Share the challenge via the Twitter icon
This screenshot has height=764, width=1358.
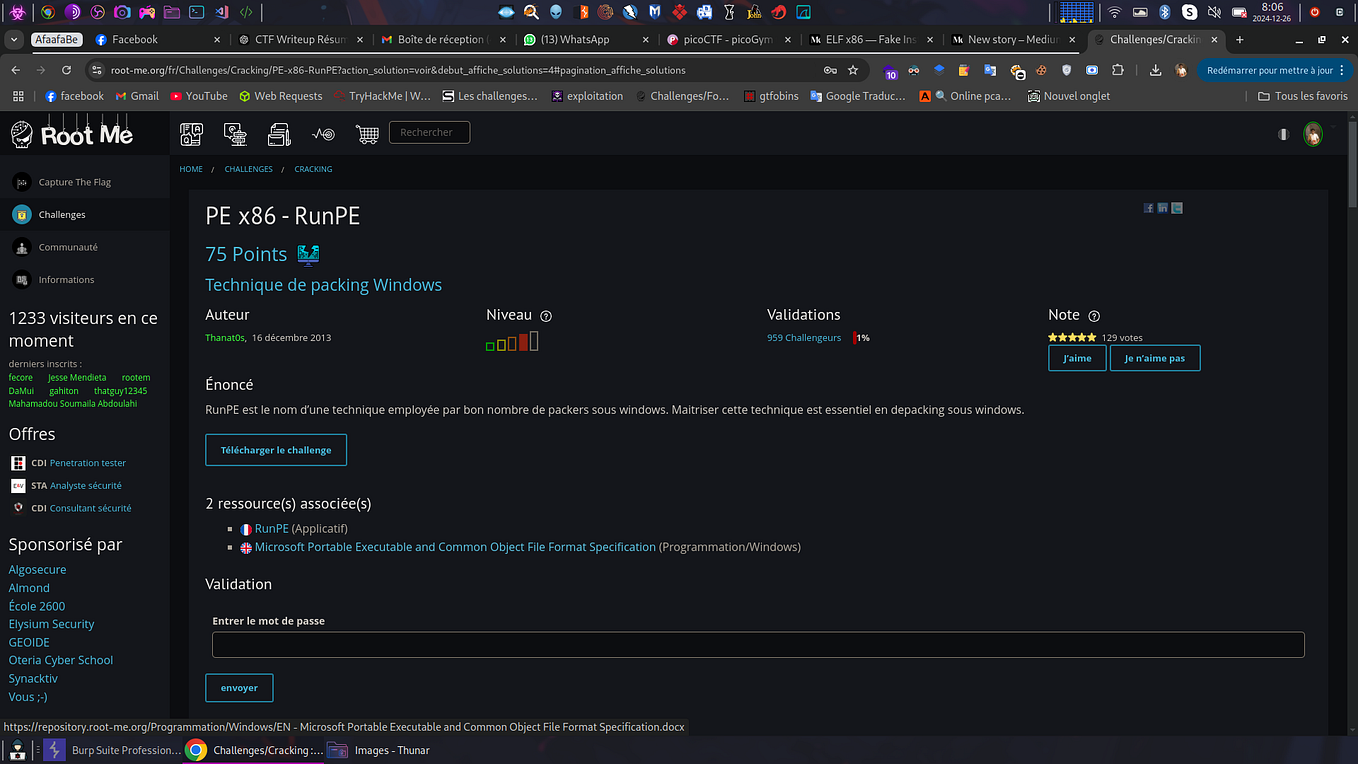(1177, 207)
